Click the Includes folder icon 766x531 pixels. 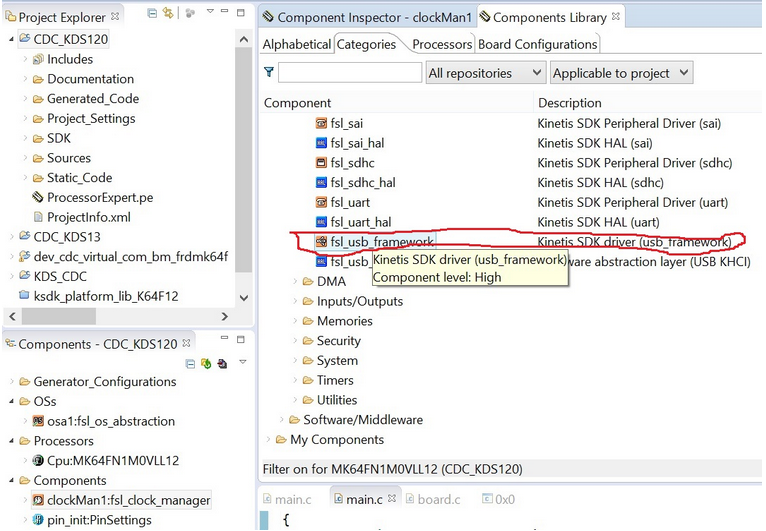pos(38,59)
